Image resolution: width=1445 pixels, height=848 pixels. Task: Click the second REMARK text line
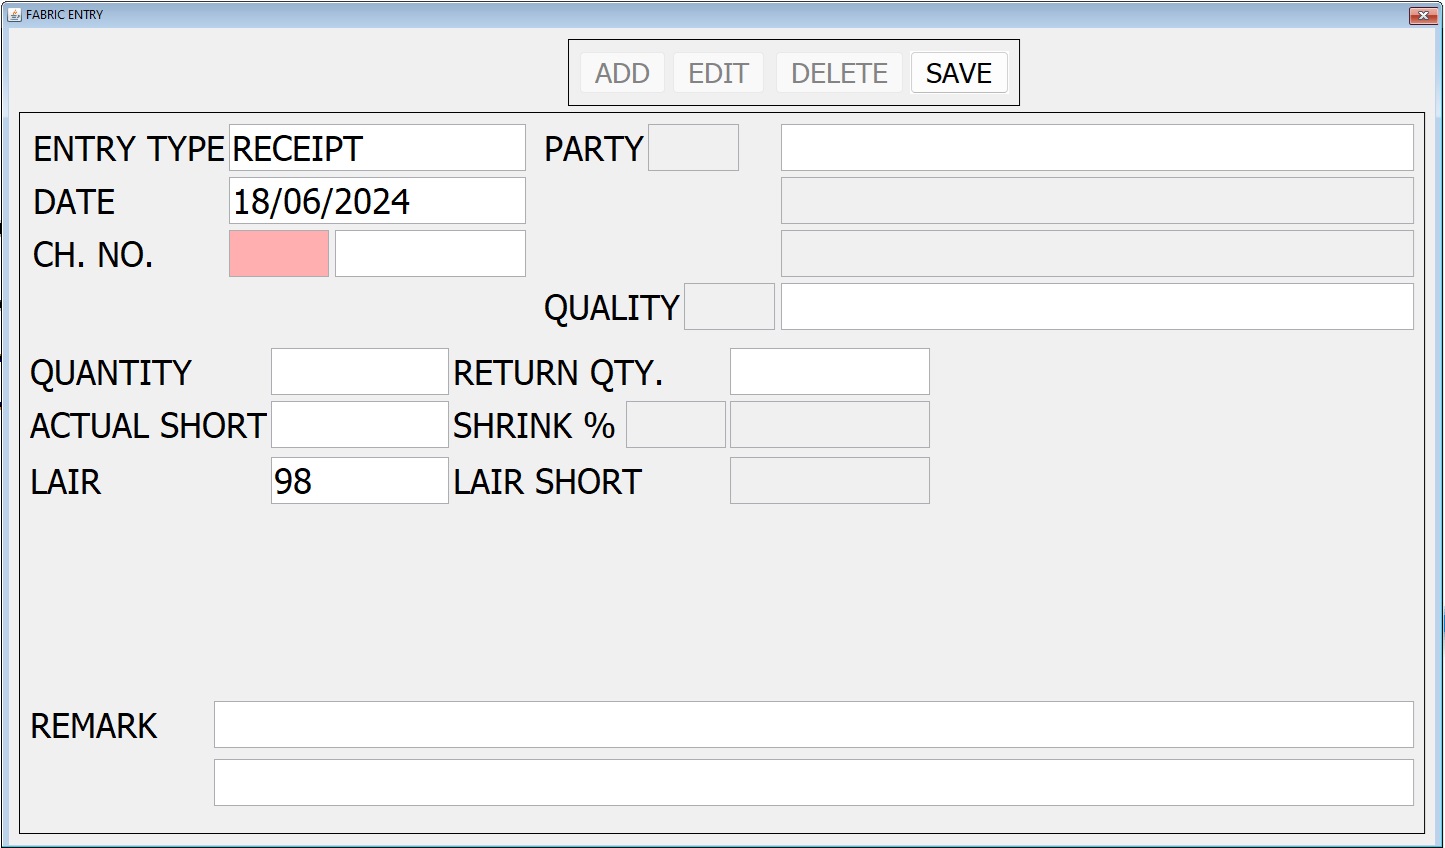[x=813, y=782]
